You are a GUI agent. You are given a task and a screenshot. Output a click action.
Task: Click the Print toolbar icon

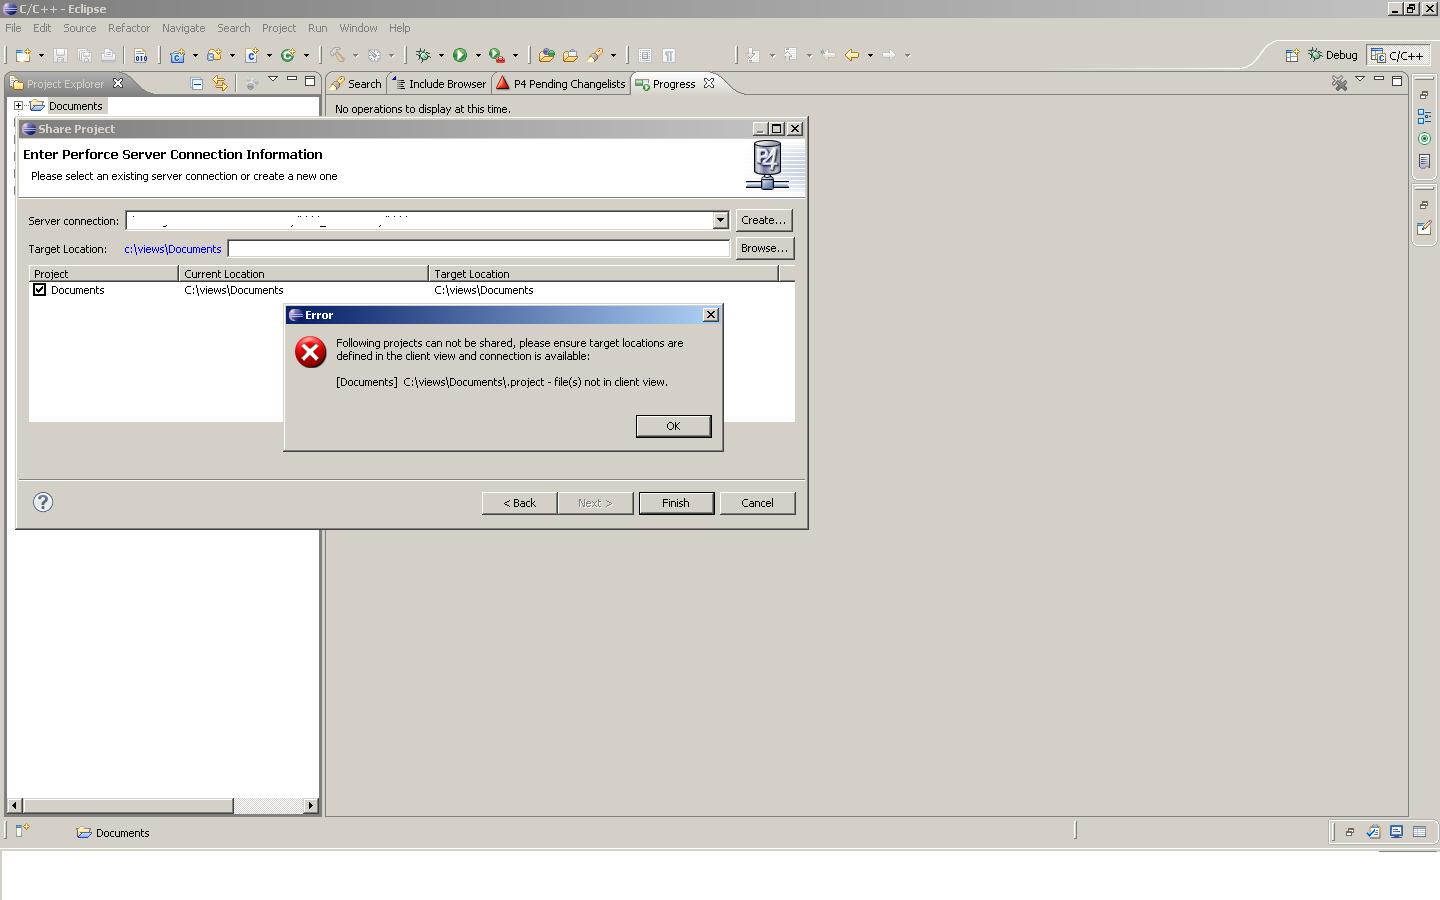point(108,55)
